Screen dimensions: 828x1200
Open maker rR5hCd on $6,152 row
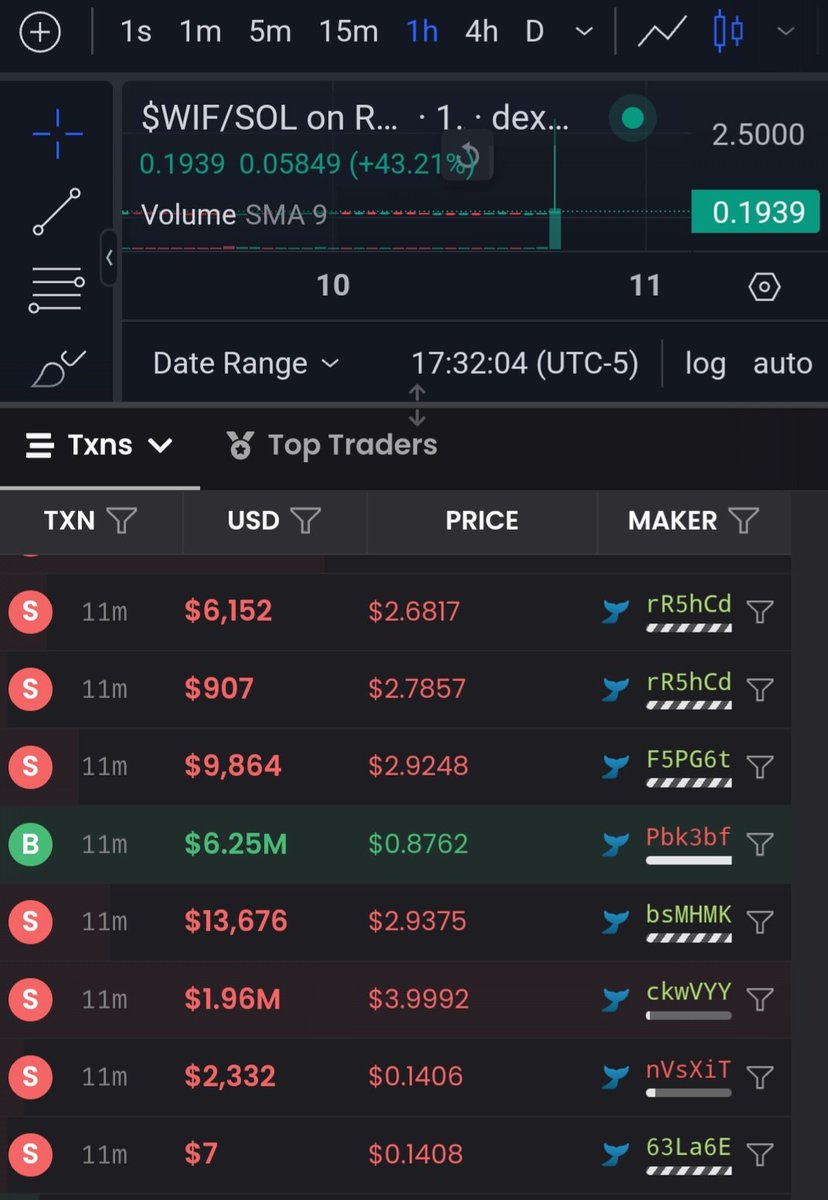click(x=688, y=604)
